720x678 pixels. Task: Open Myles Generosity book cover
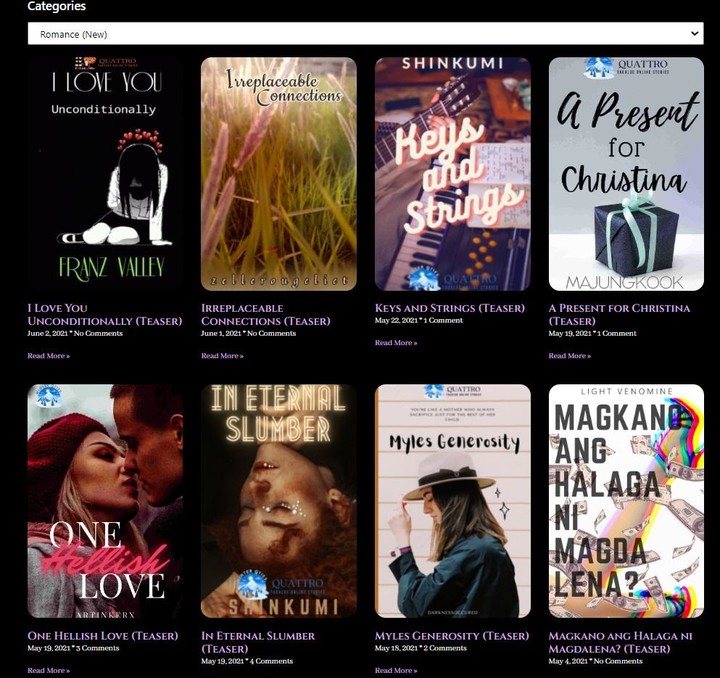point(453,501)
